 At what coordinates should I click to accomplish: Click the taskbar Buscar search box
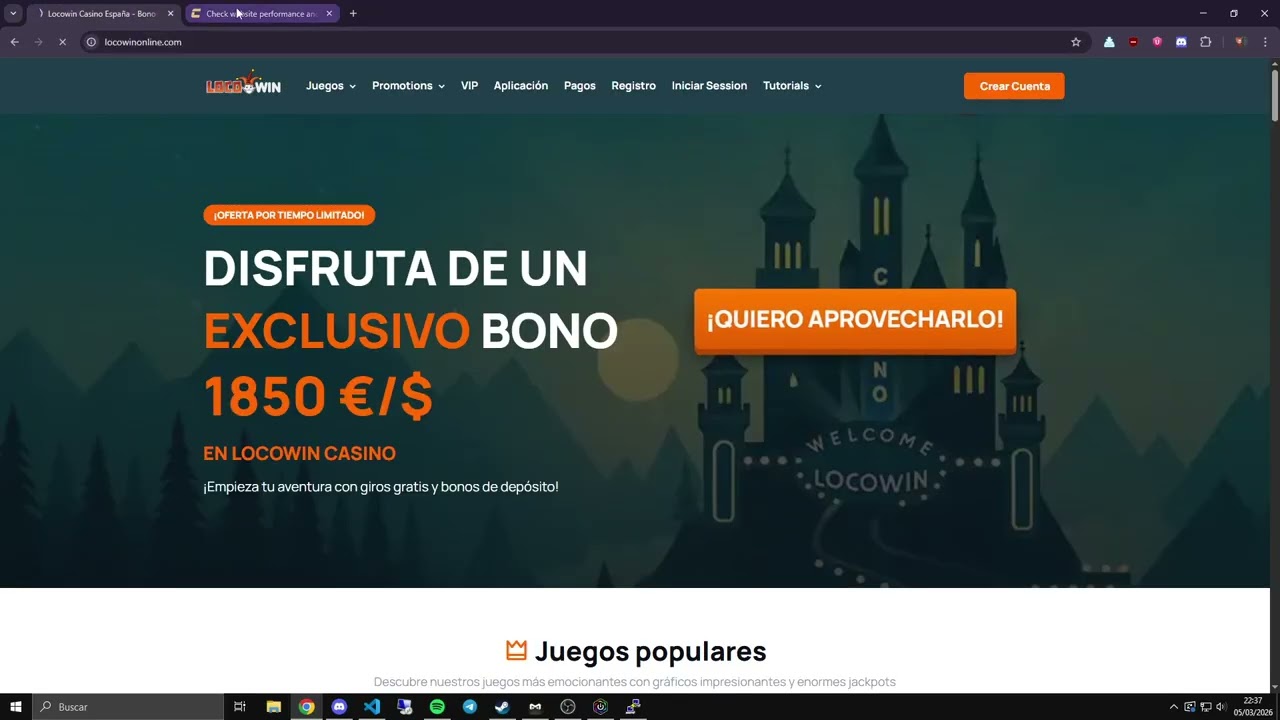[x=128, y=707]
